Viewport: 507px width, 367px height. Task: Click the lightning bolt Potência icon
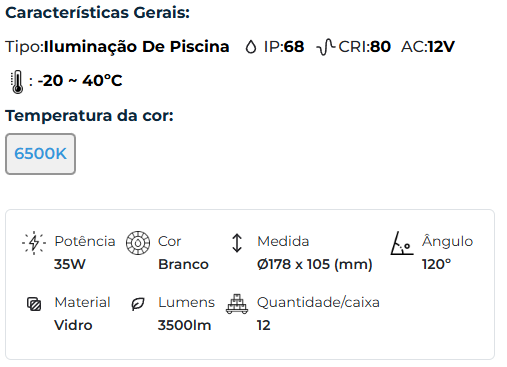34,243
